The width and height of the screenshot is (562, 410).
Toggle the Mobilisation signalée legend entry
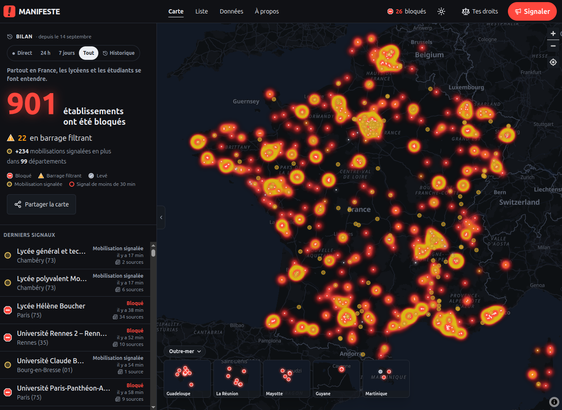click(x=34, y=184)
